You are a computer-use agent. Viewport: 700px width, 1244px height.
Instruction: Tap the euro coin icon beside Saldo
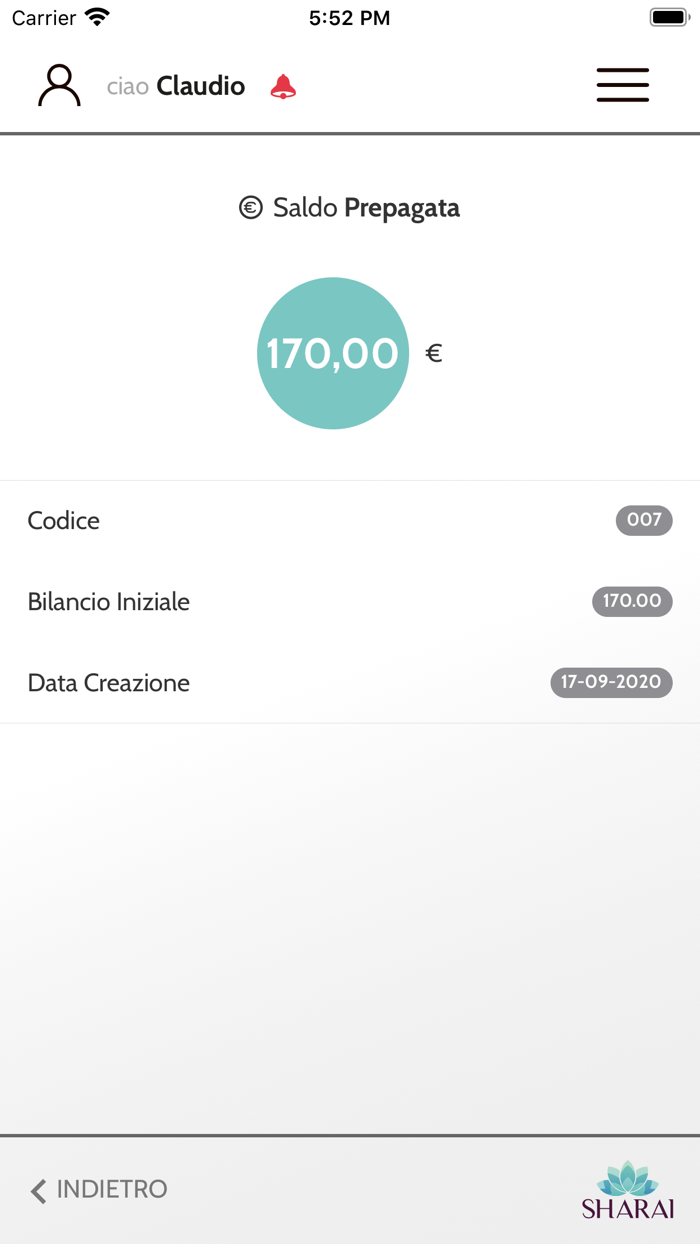pos(250,208)
